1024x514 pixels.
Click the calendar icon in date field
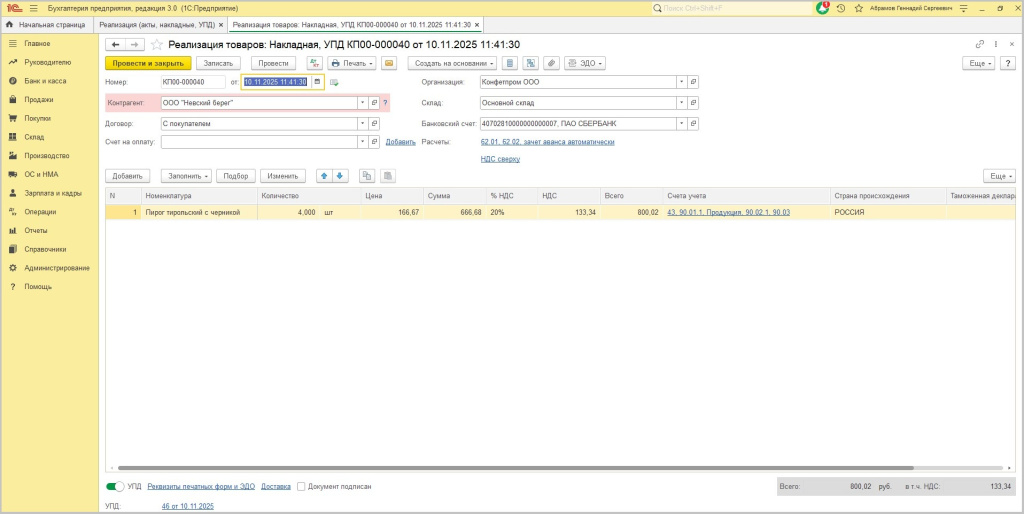(x=317, y=82)
